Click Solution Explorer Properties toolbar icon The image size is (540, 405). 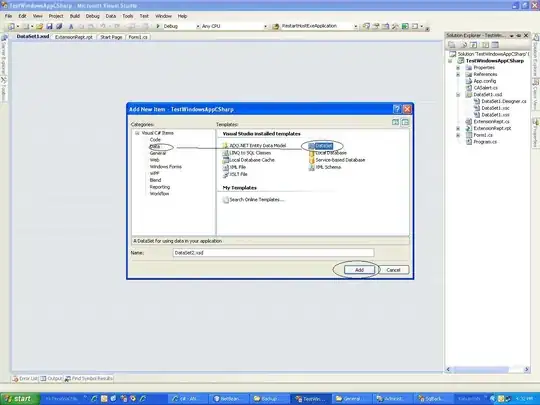pyautogui.click(x=451, y=45)
